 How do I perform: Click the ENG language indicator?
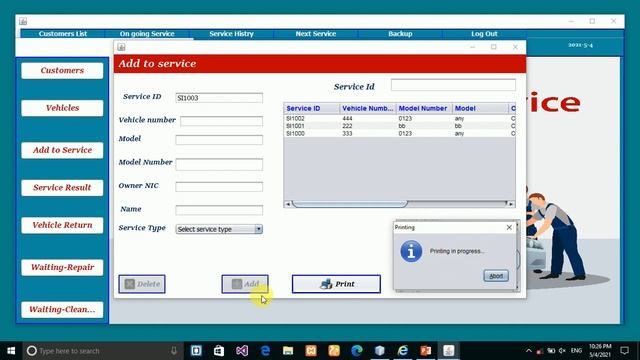[576, 351]
